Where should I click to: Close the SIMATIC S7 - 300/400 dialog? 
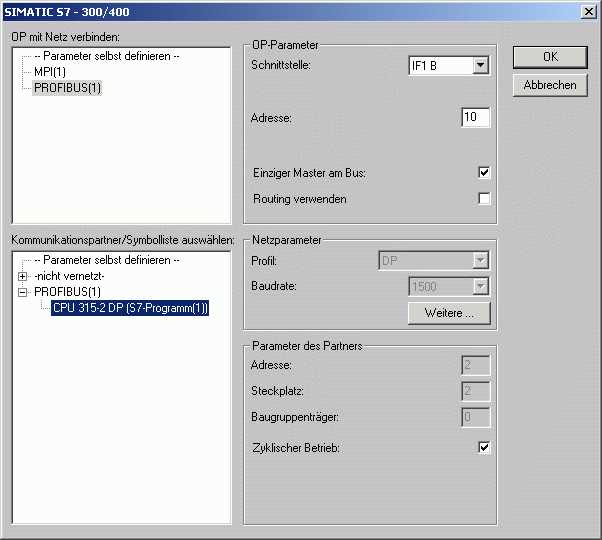(x=589, y=12)
